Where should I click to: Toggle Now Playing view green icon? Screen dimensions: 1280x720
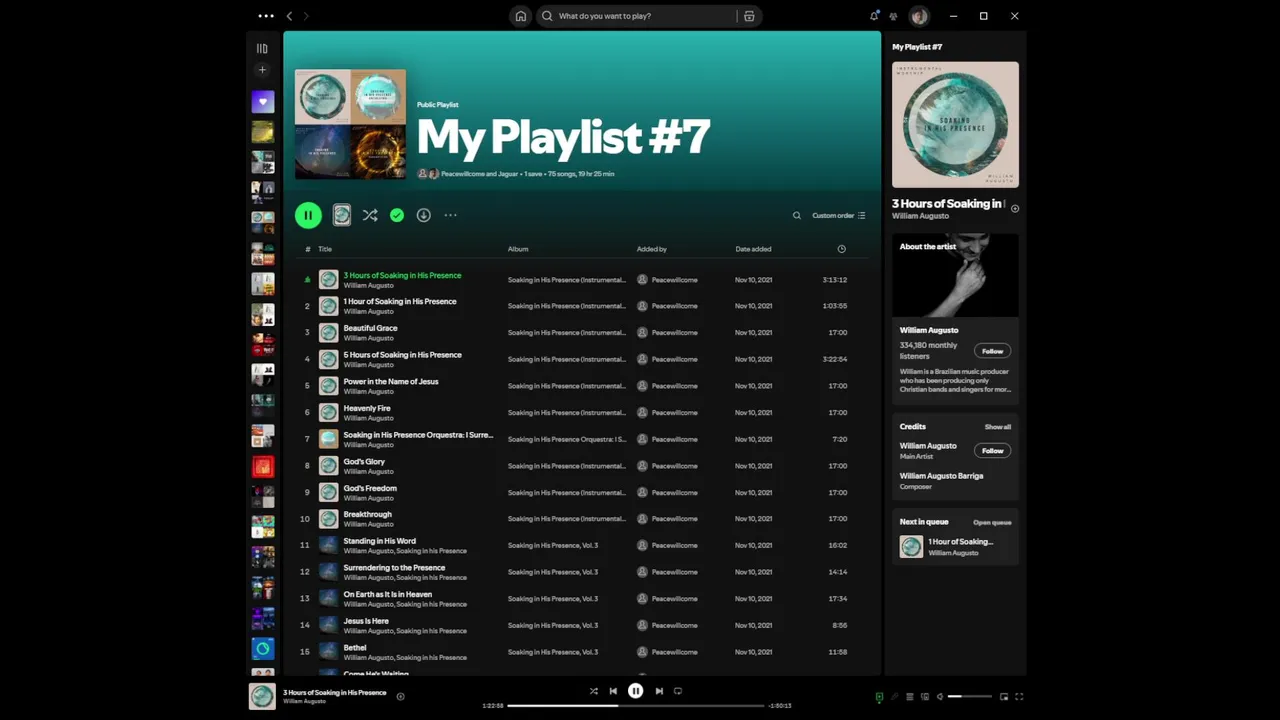point(879,697)
